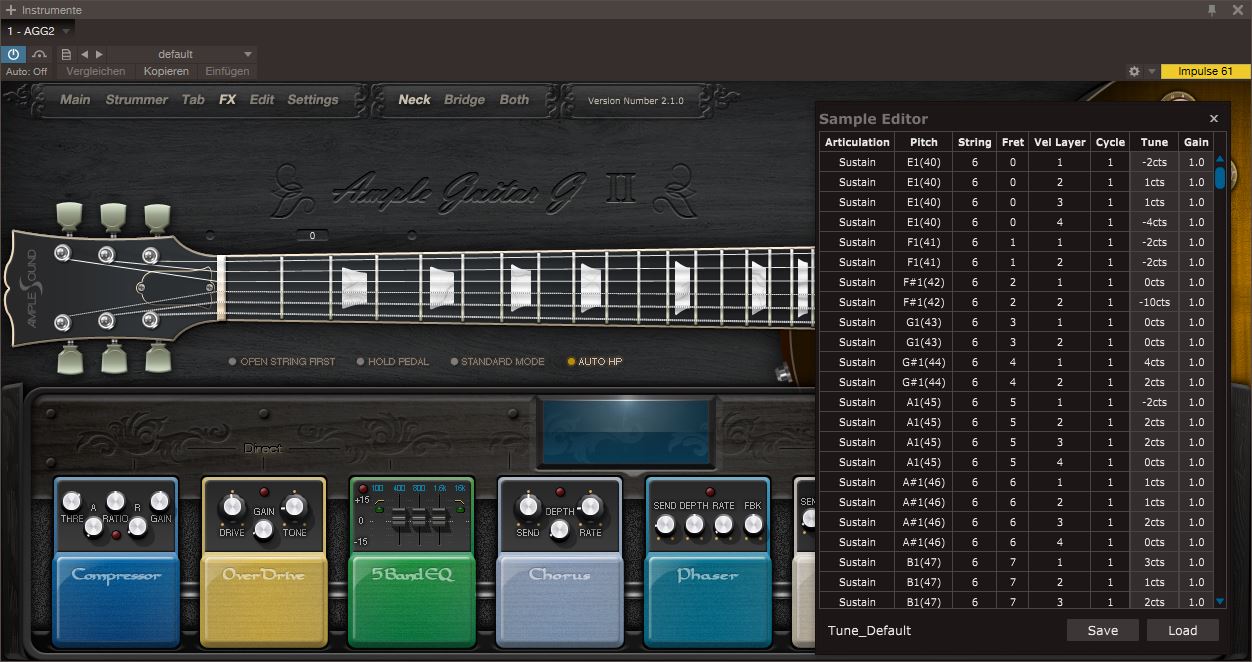Click Sample Editor scrollbar down arrow

coord(1220,602)
